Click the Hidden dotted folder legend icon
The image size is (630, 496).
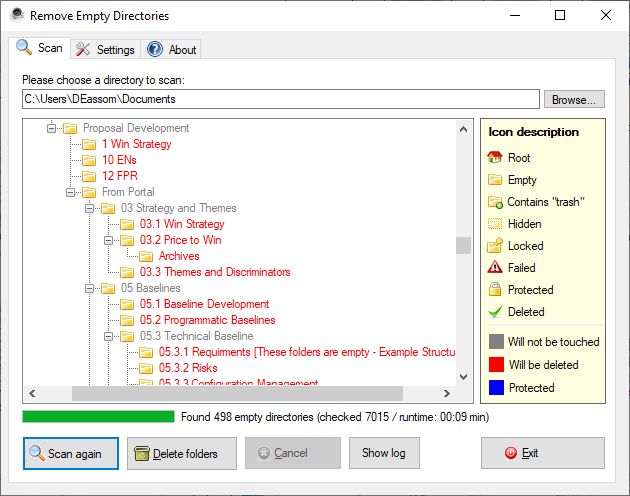coord(495,223)
